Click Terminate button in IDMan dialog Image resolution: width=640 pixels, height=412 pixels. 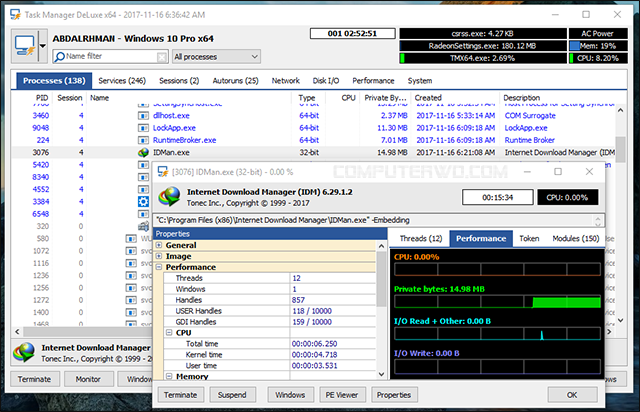coord(180,395)
